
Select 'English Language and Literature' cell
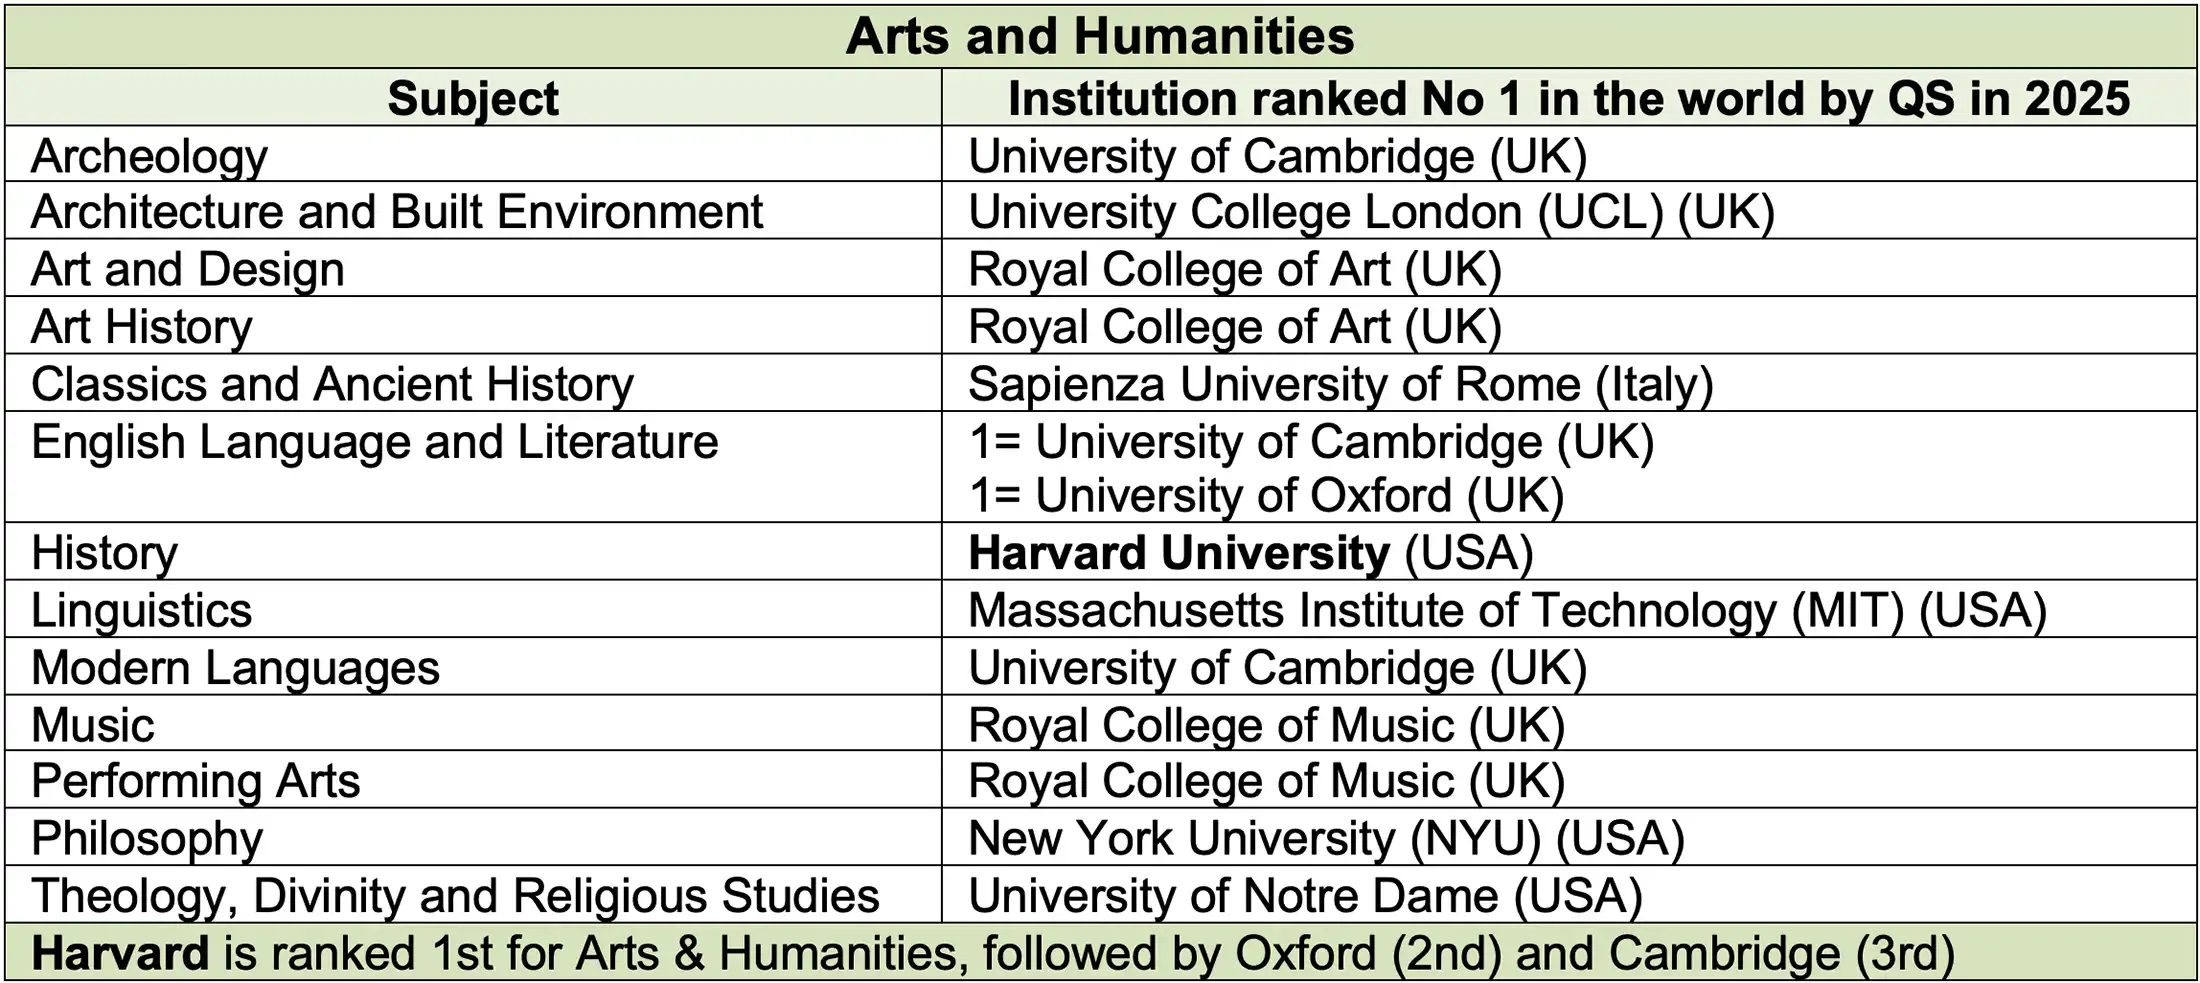(375, 442)
